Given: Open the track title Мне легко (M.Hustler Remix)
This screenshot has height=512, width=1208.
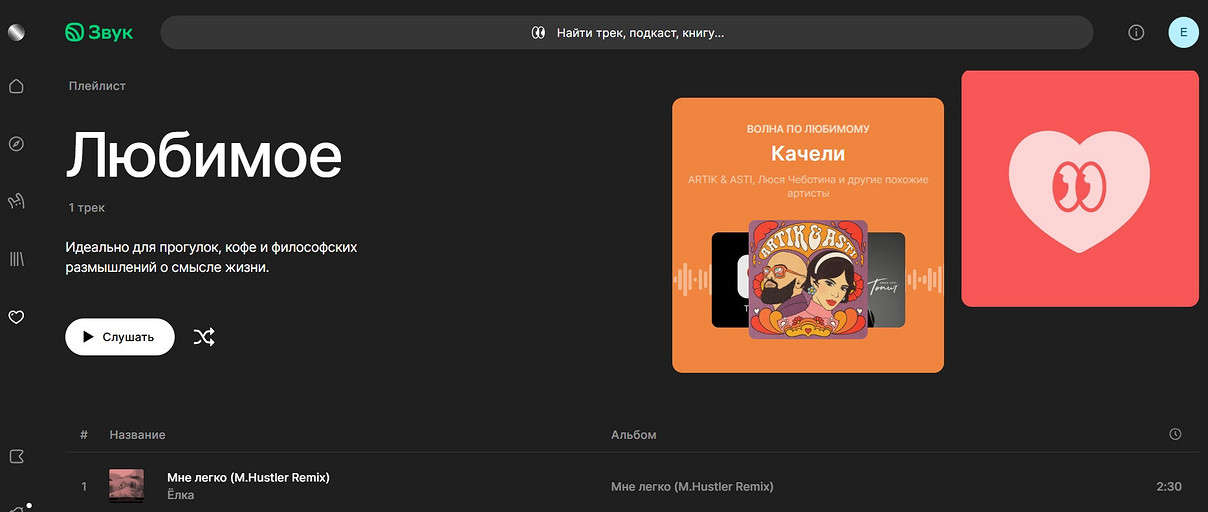Looking at the screenshot, I should click(x=248, y=477).
